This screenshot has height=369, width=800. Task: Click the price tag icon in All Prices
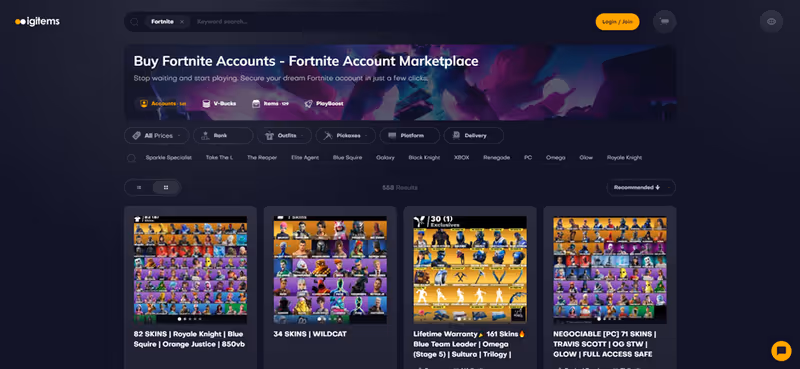click(136, 136)
